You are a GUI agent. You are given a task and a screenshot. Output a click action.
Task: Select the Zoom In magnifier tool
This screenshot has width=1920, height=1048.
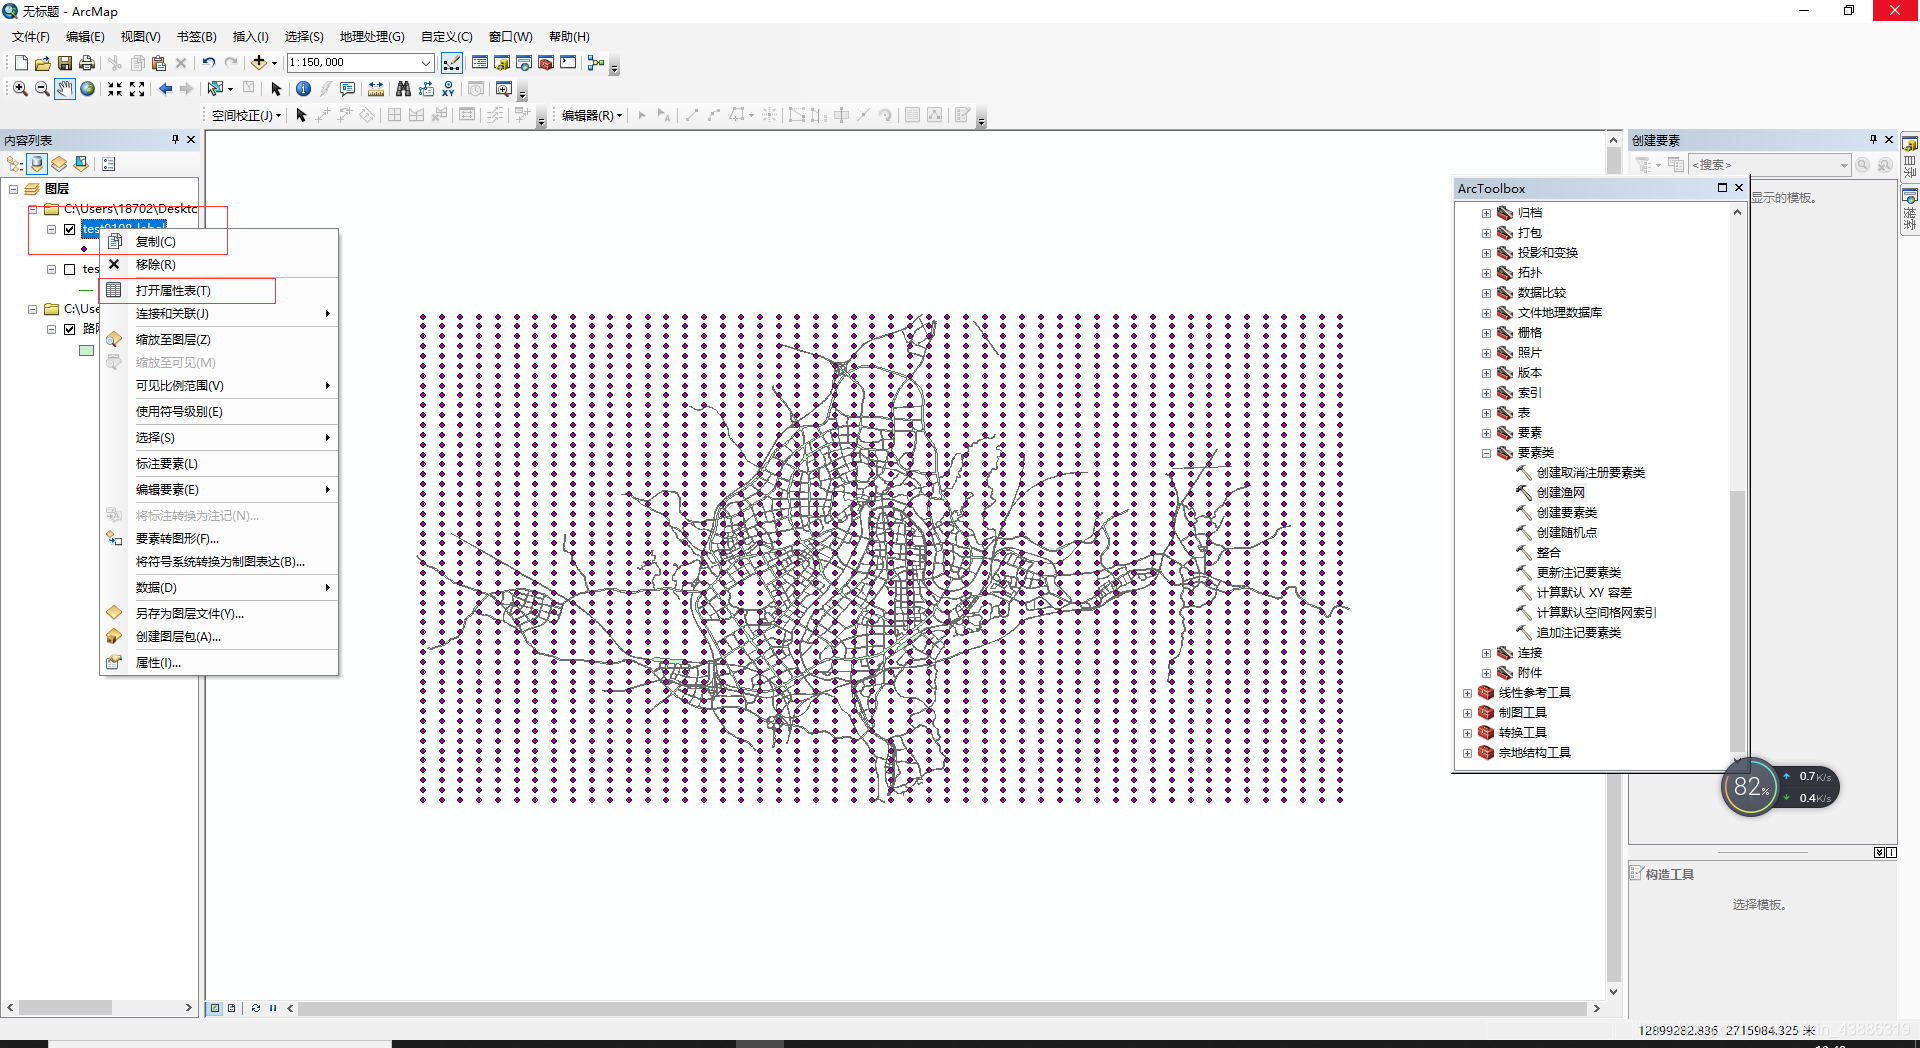pyautogui.click(x=20, y=89)
